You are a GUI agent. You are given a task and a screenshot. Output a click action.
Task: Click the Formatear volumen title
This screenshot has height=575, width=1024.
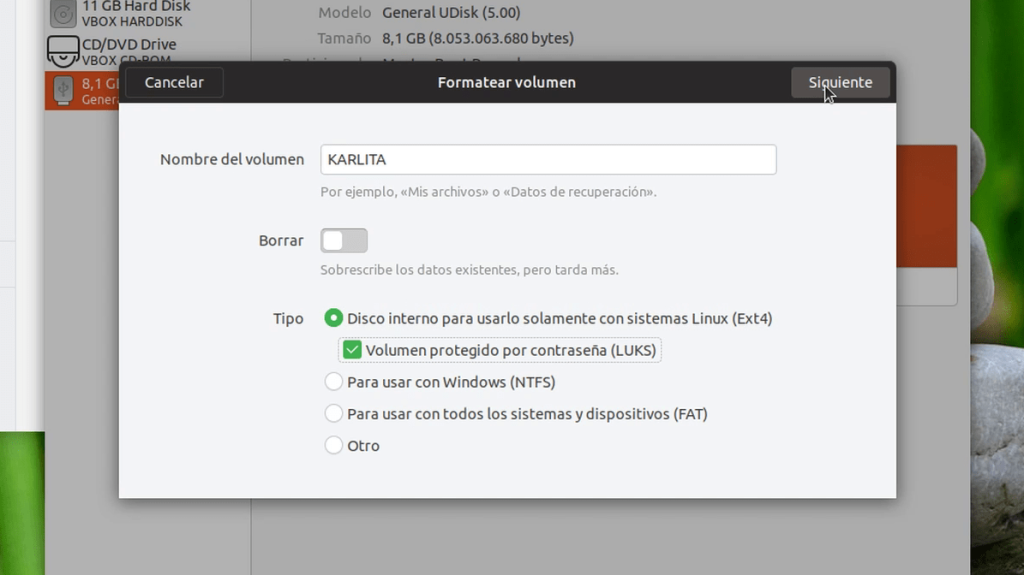tap(507, 82)
